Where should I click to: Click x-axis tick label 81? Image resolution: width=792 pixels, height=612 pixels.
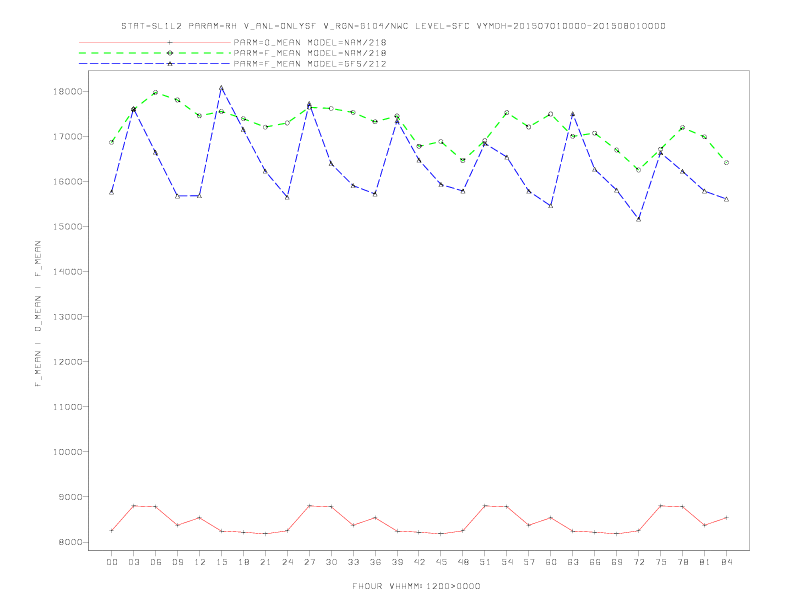(705, 562)
